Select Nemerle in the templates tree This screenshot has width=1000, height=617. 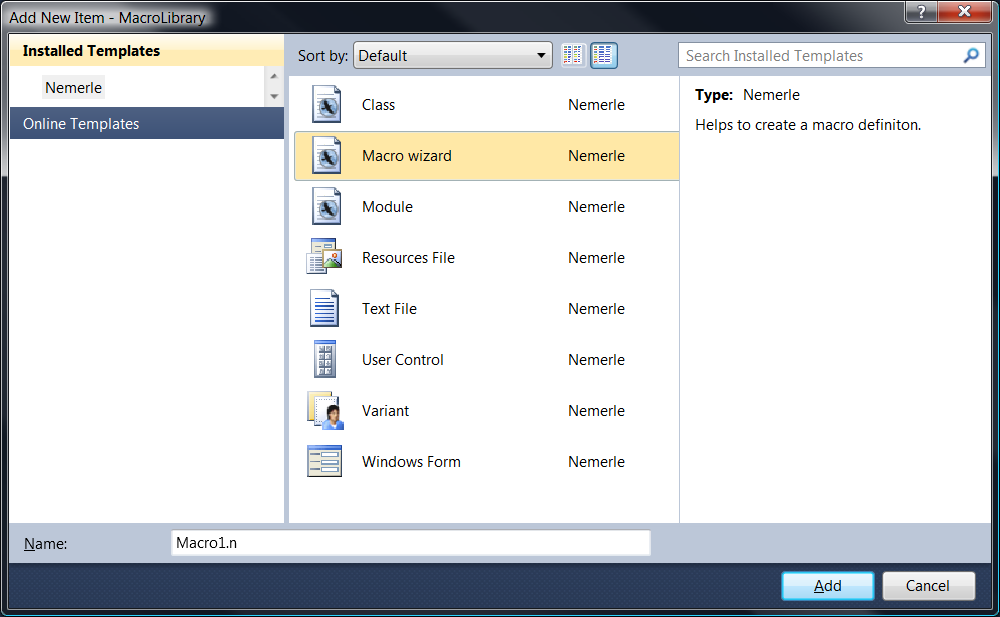73,88
